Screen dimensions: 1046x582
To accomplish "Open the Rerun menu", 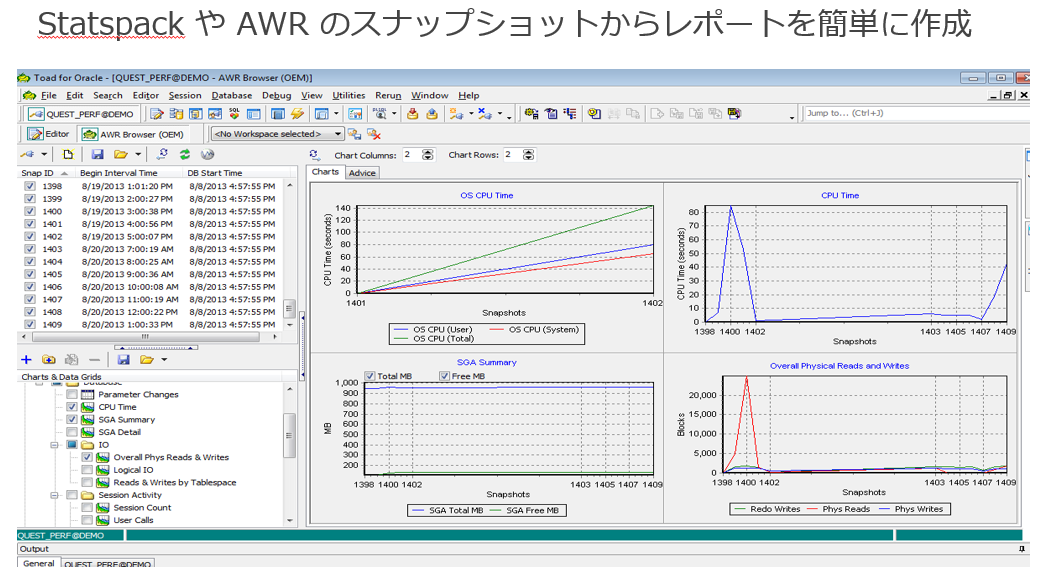I will tap(388, 95).
